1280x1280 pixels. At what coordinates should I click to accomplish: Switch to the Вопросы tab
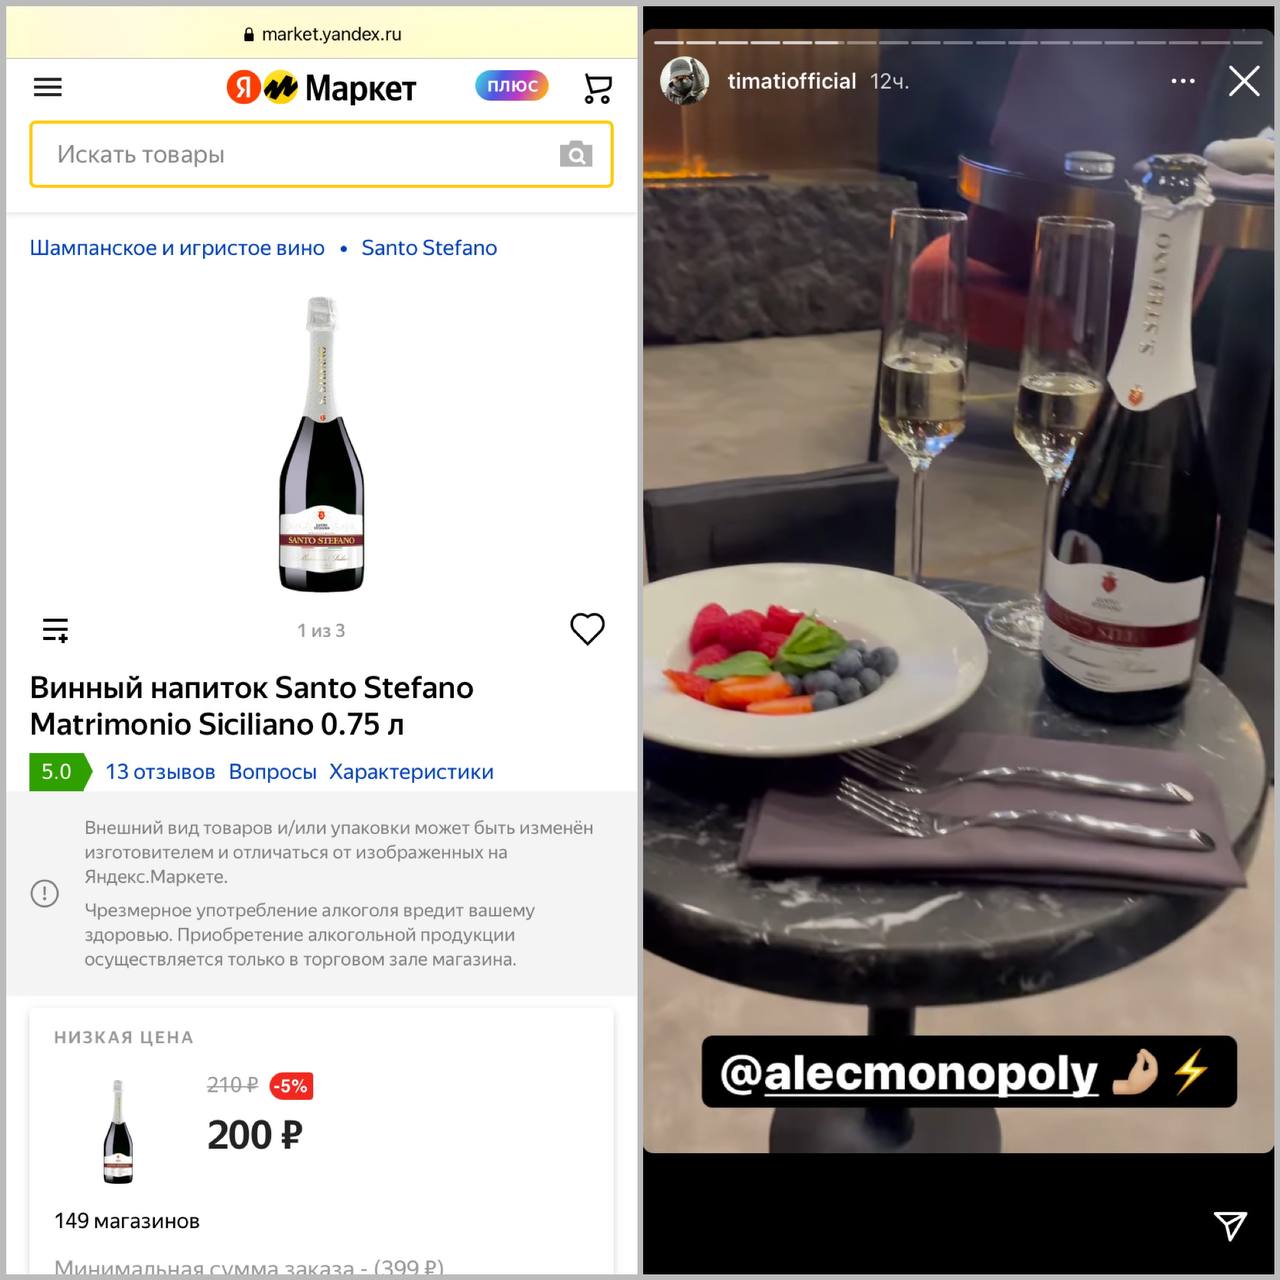272,772
